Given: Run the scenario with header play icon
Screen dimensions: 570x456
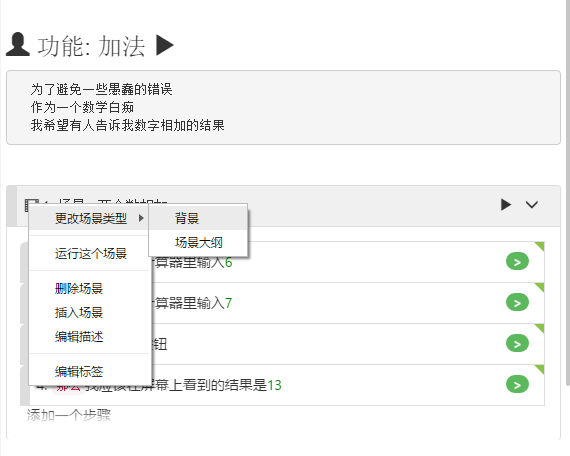Looking at the screenshot, I should (506, 204).
